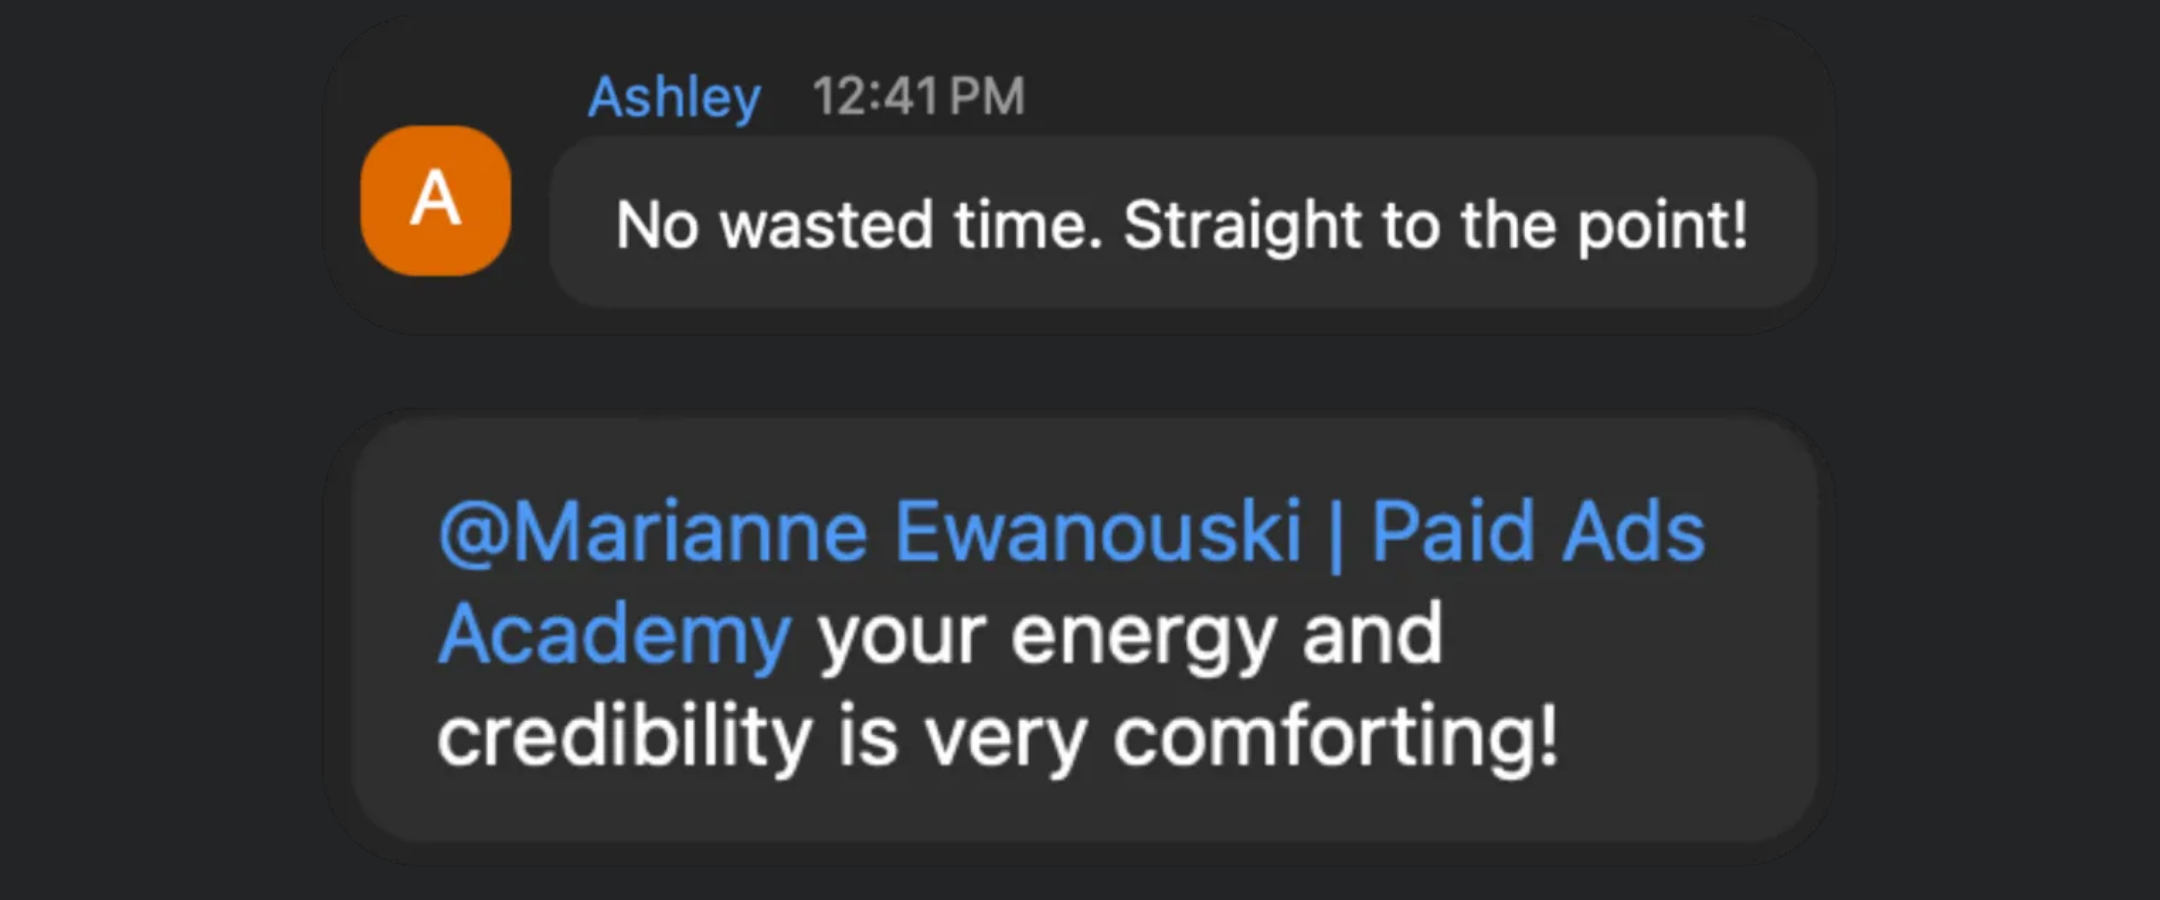Click the word "credibility" in second bubble
2160x900 pixels.
tap(625, 737)
